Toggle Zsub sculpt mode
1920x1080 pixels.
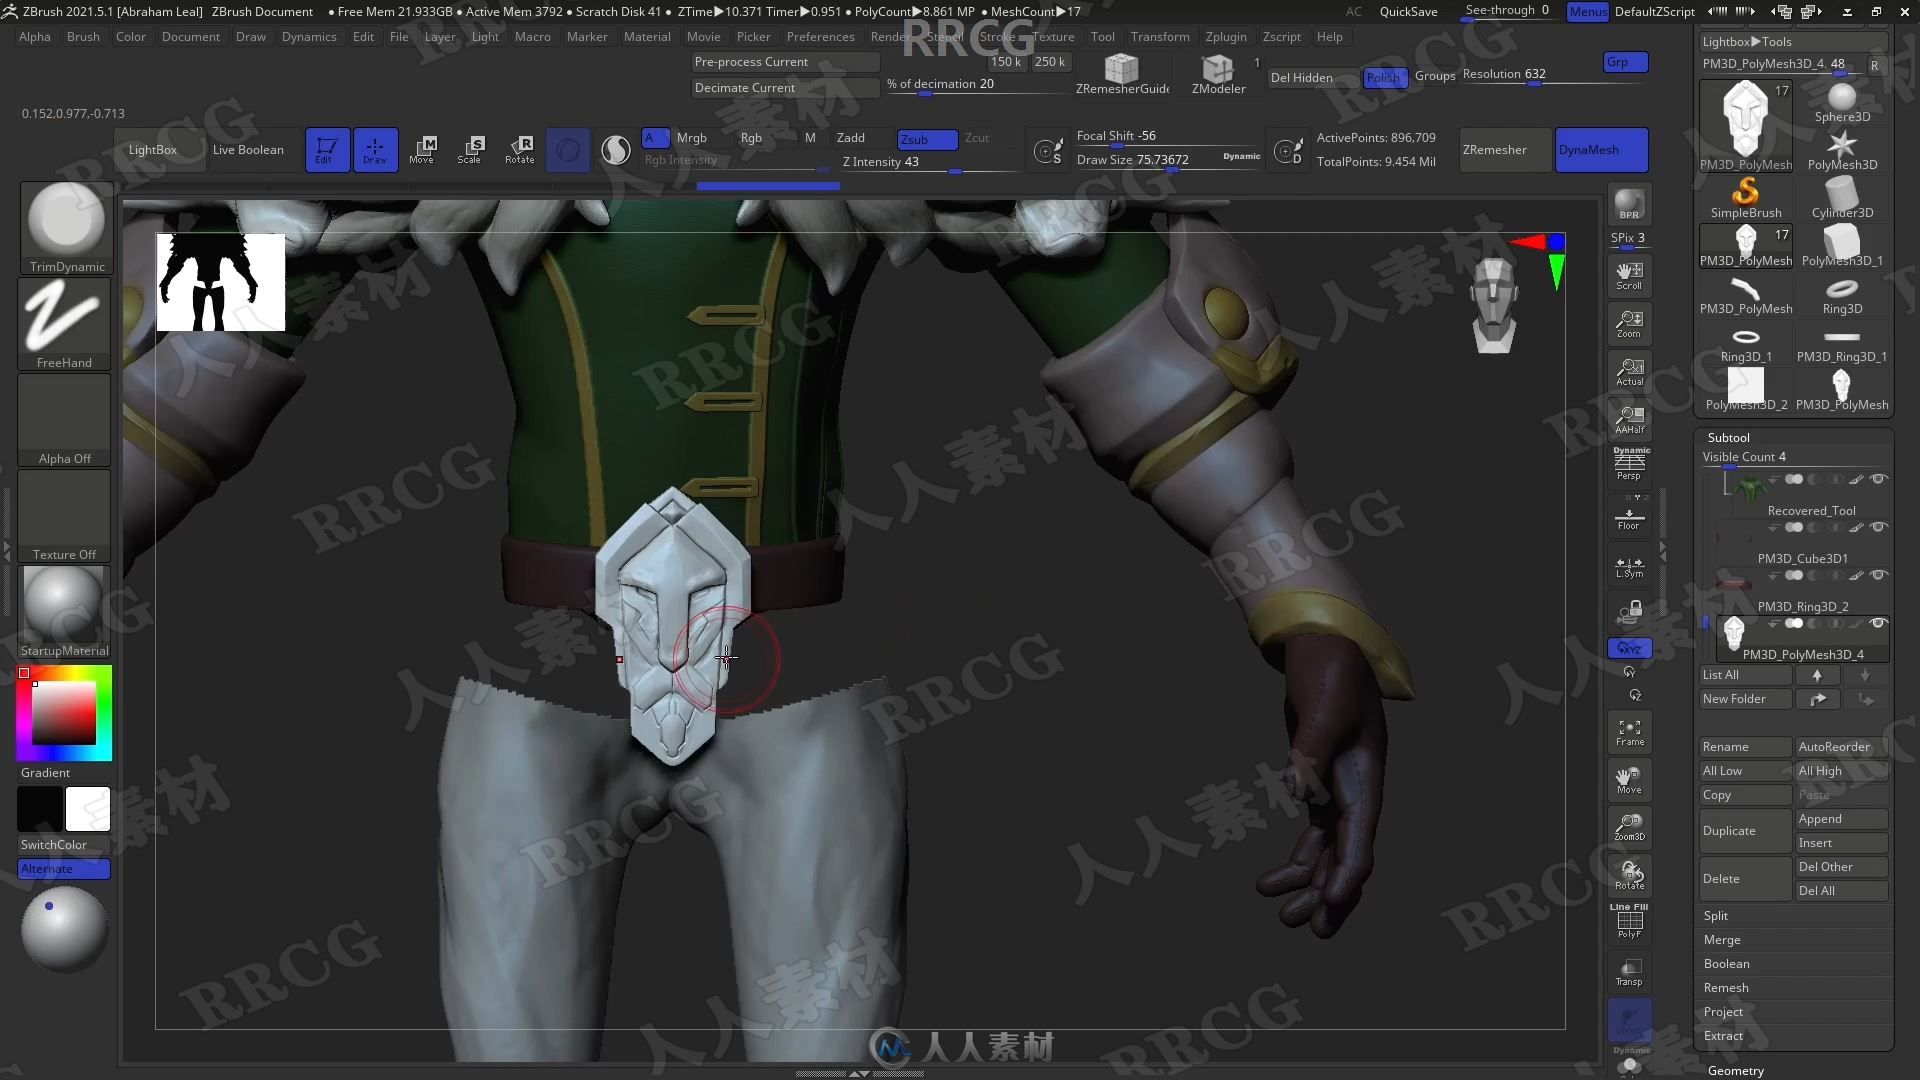[927, 139]
